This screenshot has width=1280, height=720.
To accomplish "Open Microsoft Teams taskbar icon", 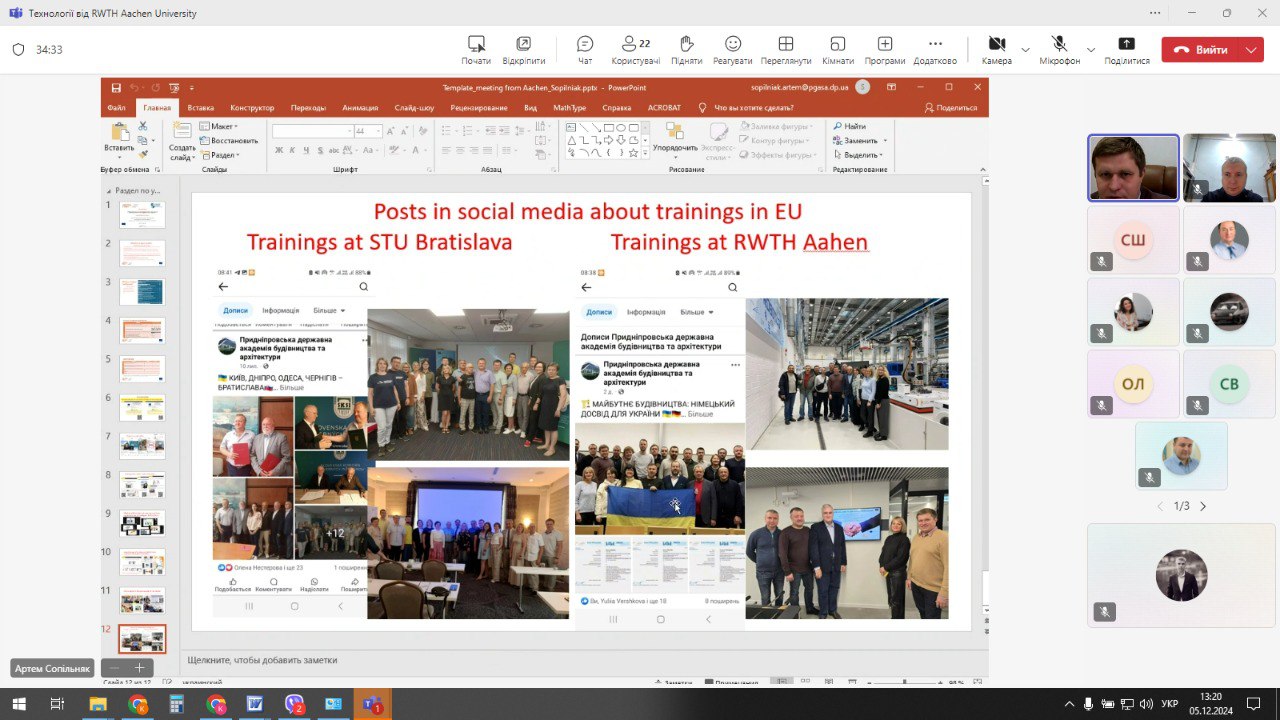I will [x=373, y=704].
